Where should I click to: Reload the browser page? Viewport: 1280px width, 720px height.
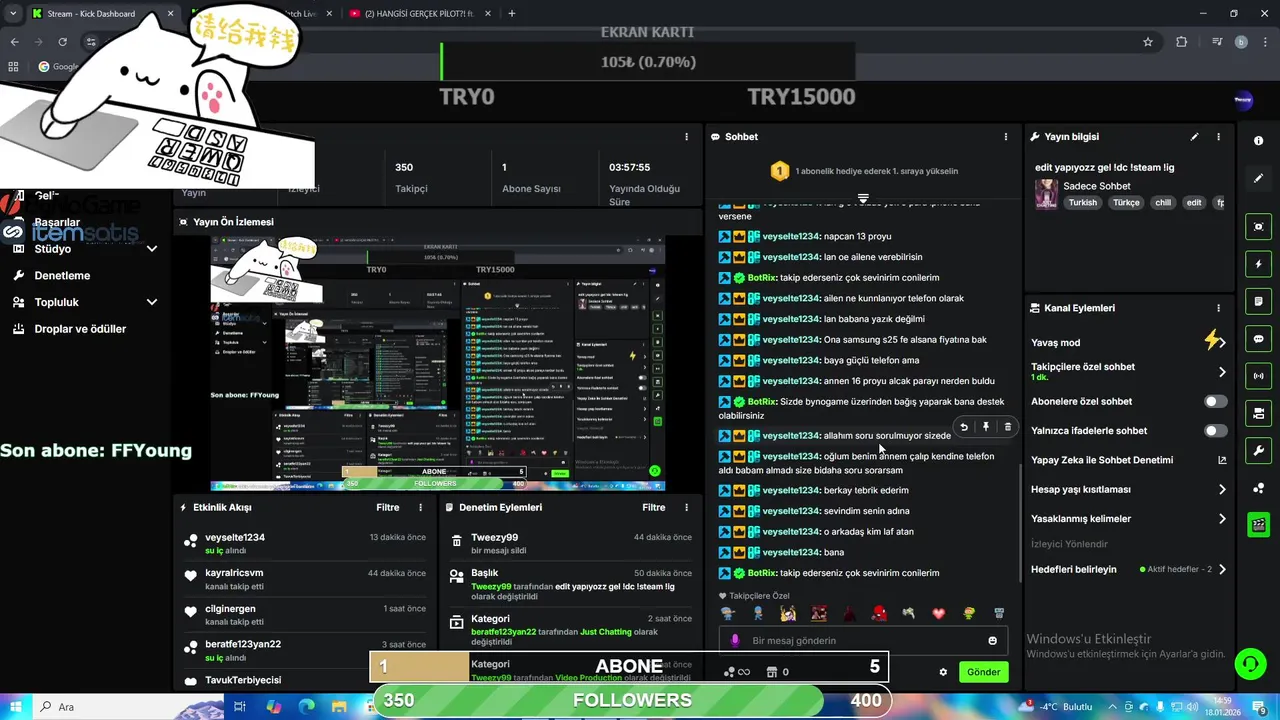pyautogui.click(x=62, y=42)
